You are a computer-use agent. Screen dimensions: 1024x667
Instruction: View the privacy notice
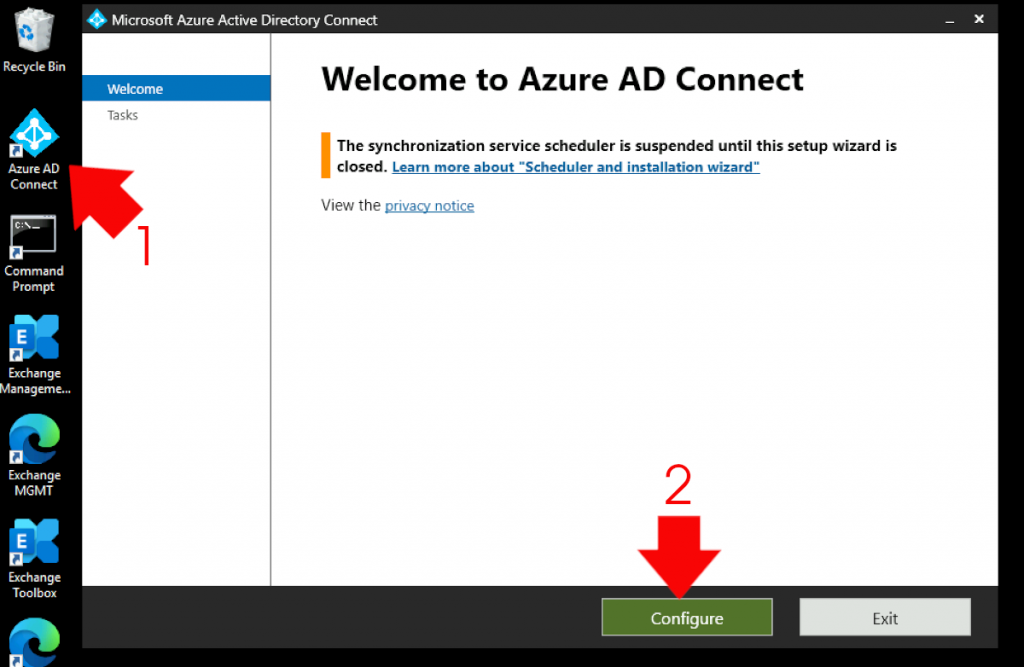(429, 205)
